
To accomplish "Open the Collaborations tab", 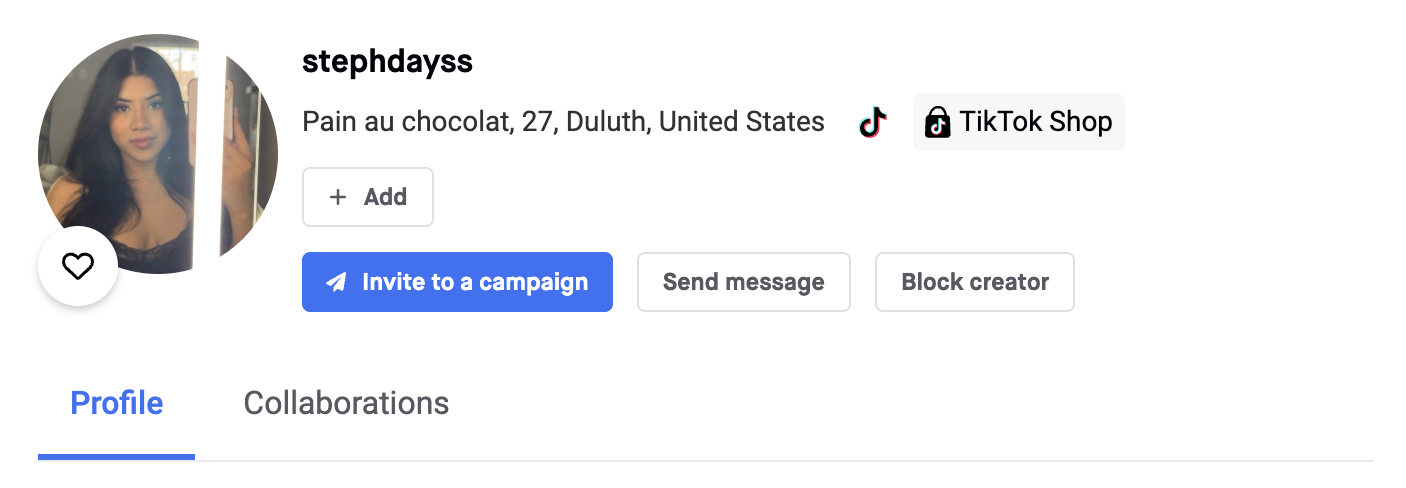I will coord(346,403).
